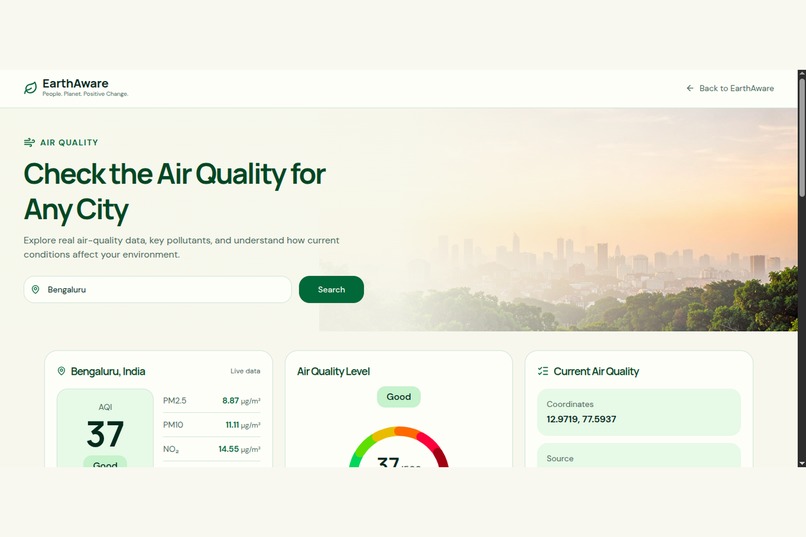806x537 pixels.
Task: Click the EarthAware leaf logo icon
Action: 30,88
